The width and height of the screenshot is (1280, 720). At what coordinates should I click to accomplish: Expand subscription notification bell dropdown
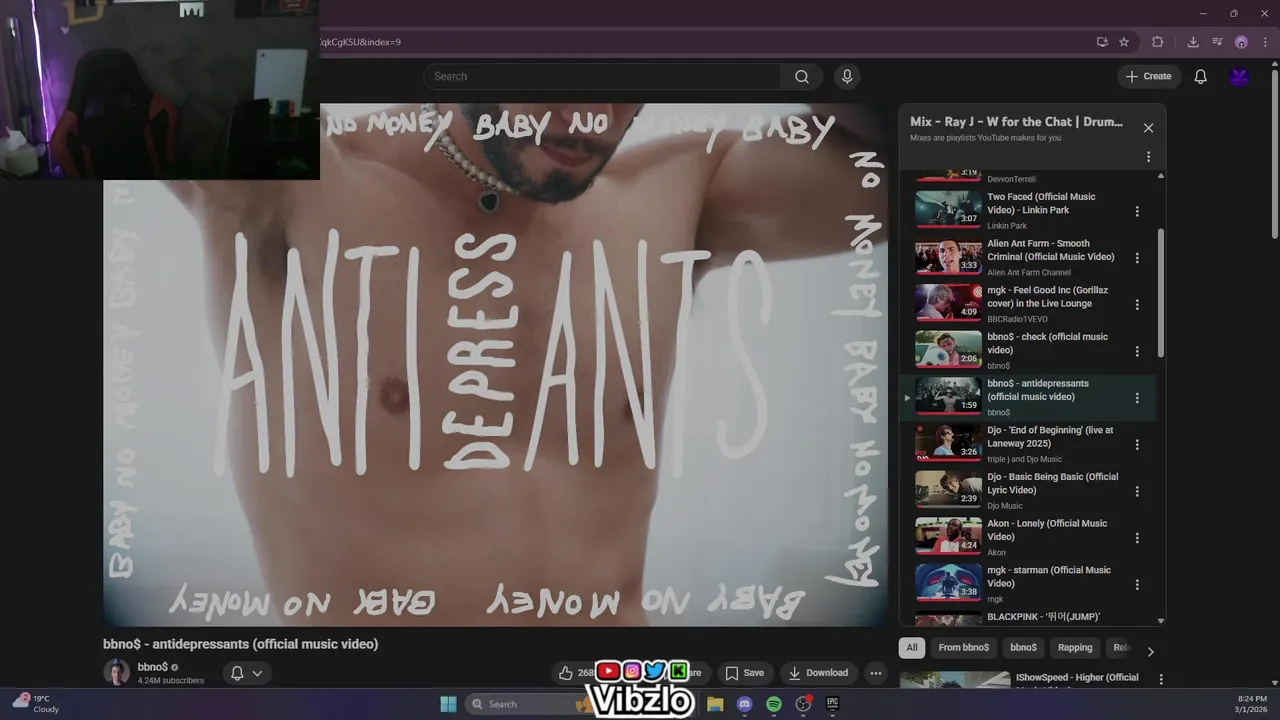pos(246,673)
